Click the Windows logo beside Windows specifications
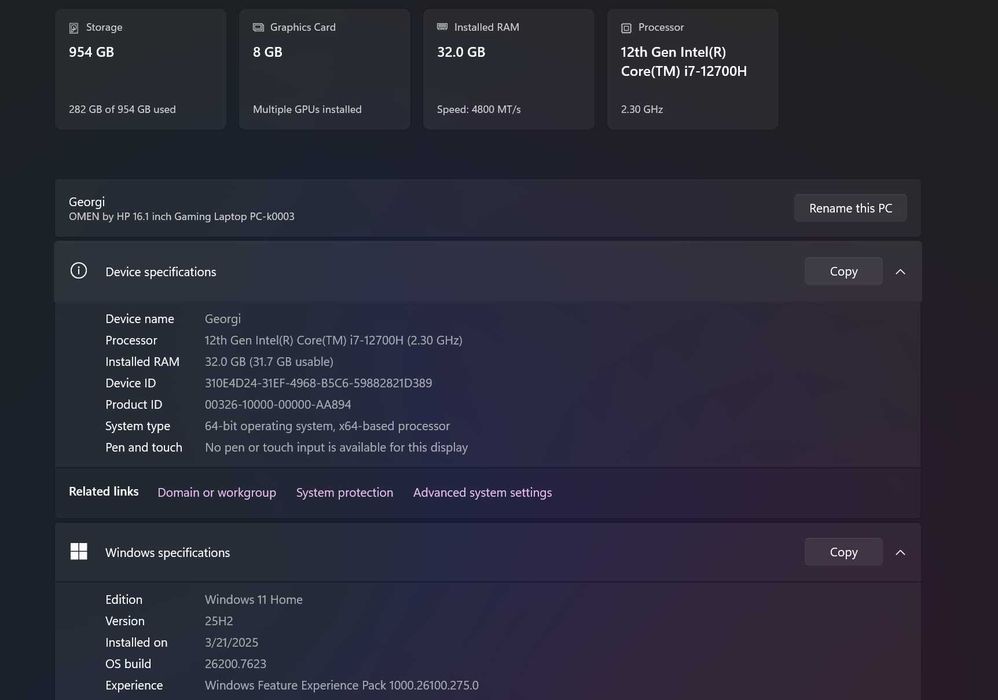The height and width of the screenshot is (700, 998). point(78,552)
